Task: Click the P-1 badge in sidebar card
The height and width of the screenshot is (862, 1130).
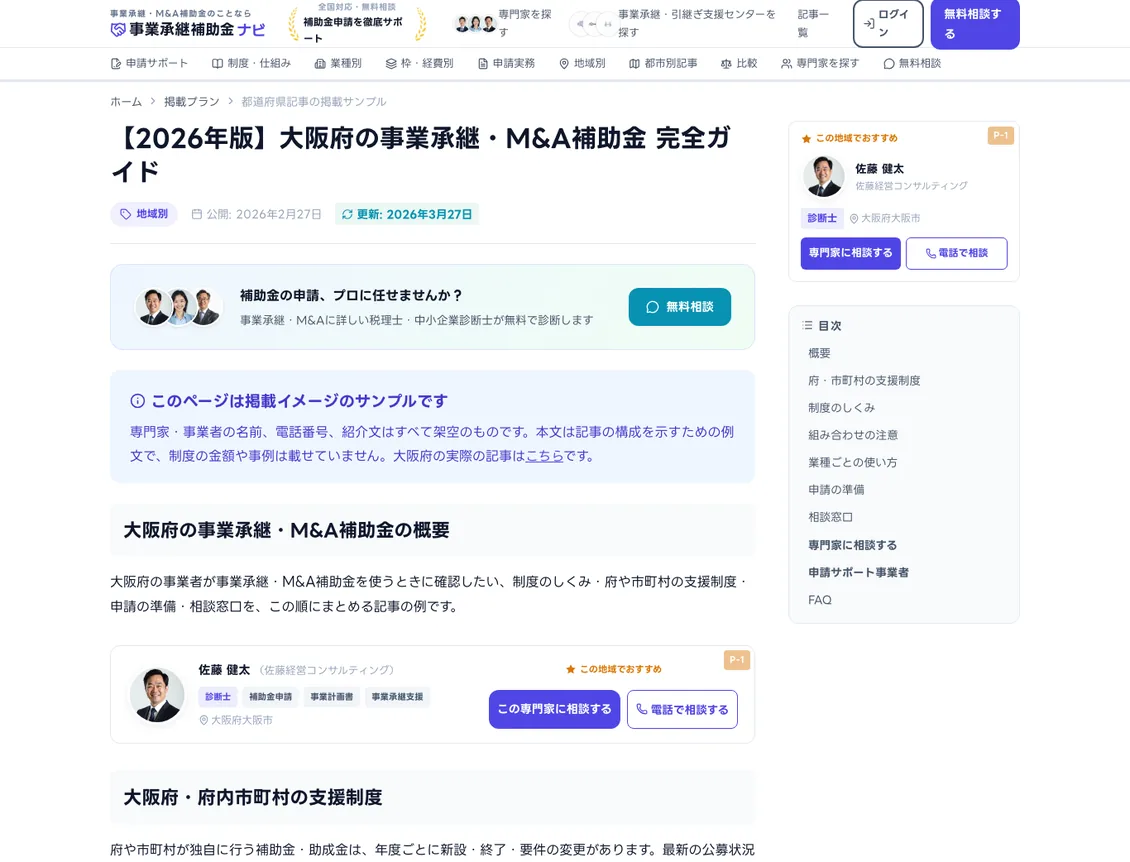Action: point(1001,135)
